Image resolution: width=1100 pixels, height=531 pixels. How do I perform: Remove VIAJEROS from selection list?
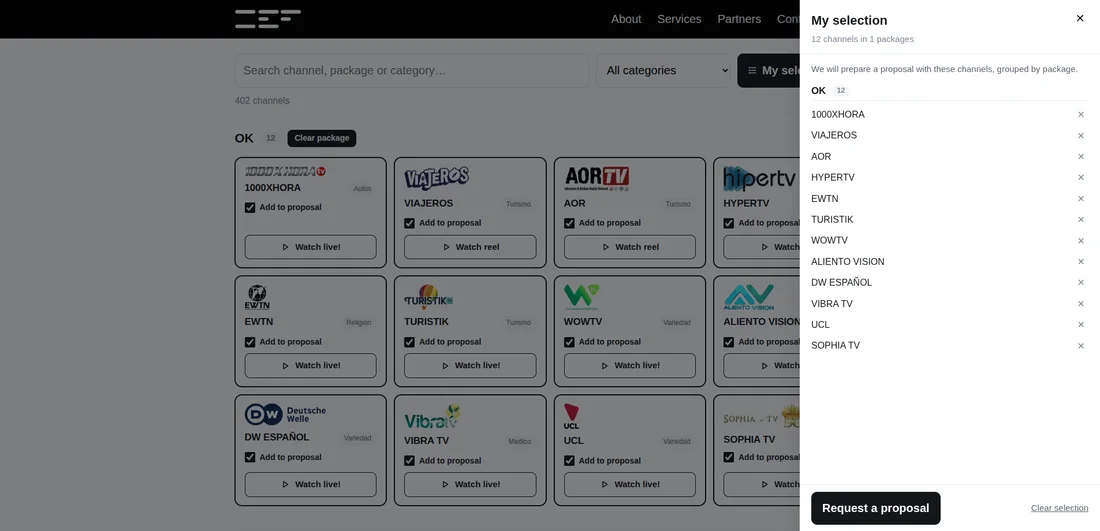[1080, 135]
